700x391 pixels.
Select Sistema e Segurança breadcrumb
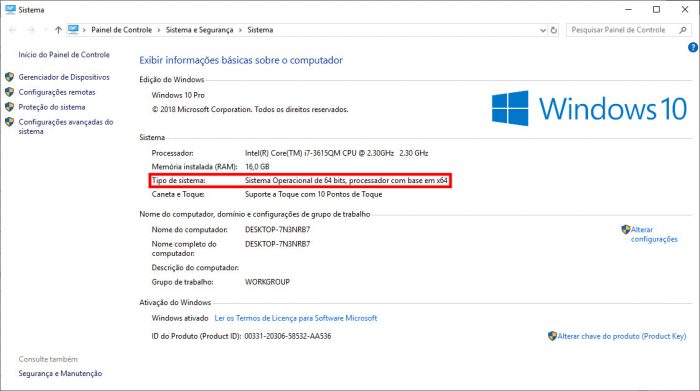click(200, 30)
